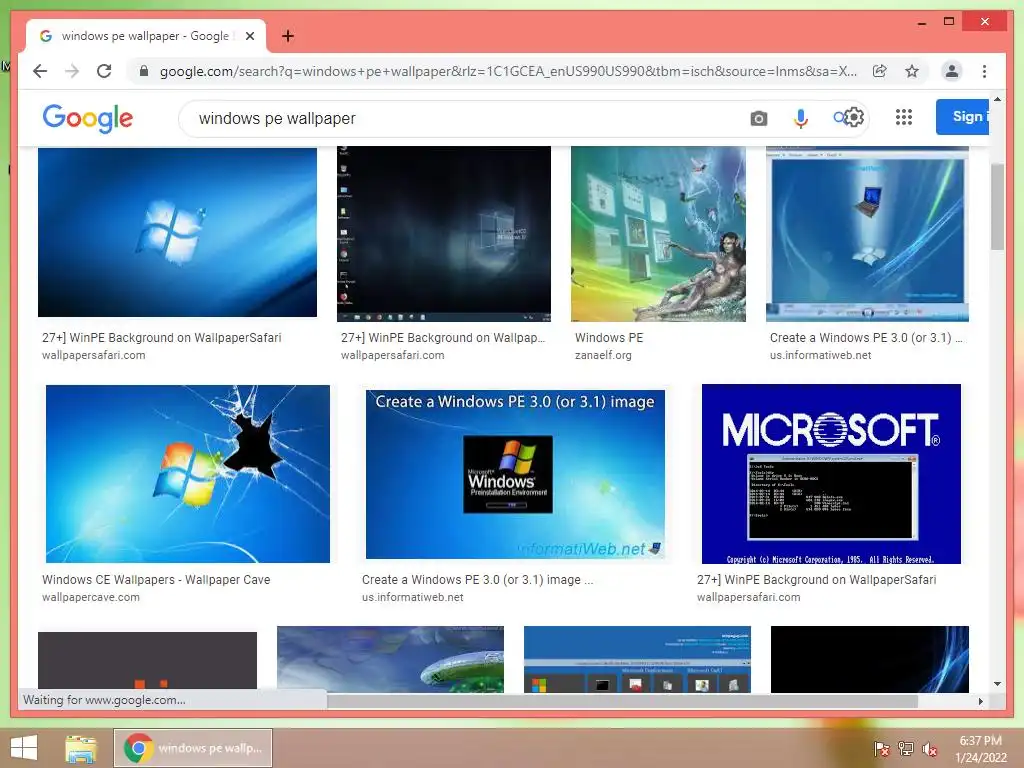Screen dimensions: 1024x768
Task: Click the scrollbar down arrow
Action: click(997, 684)
